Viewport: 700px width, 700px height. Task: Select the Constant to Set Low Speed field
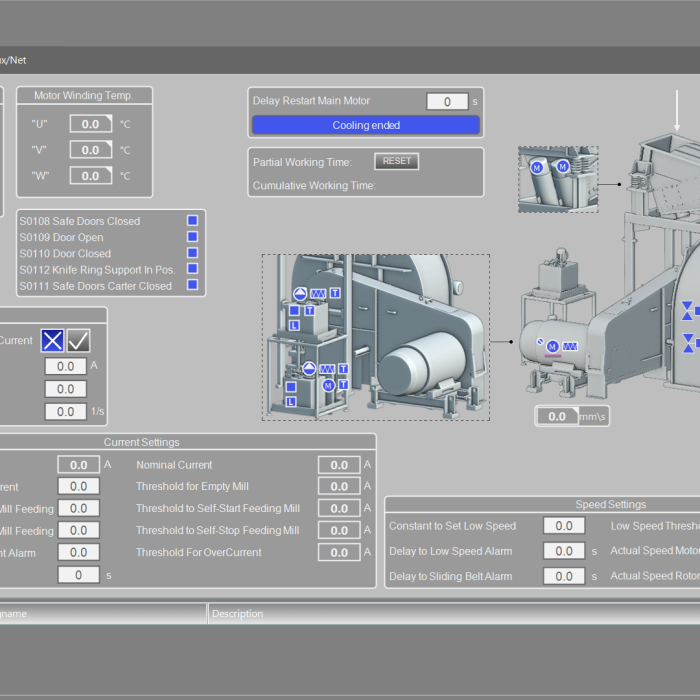coord(563,526)
